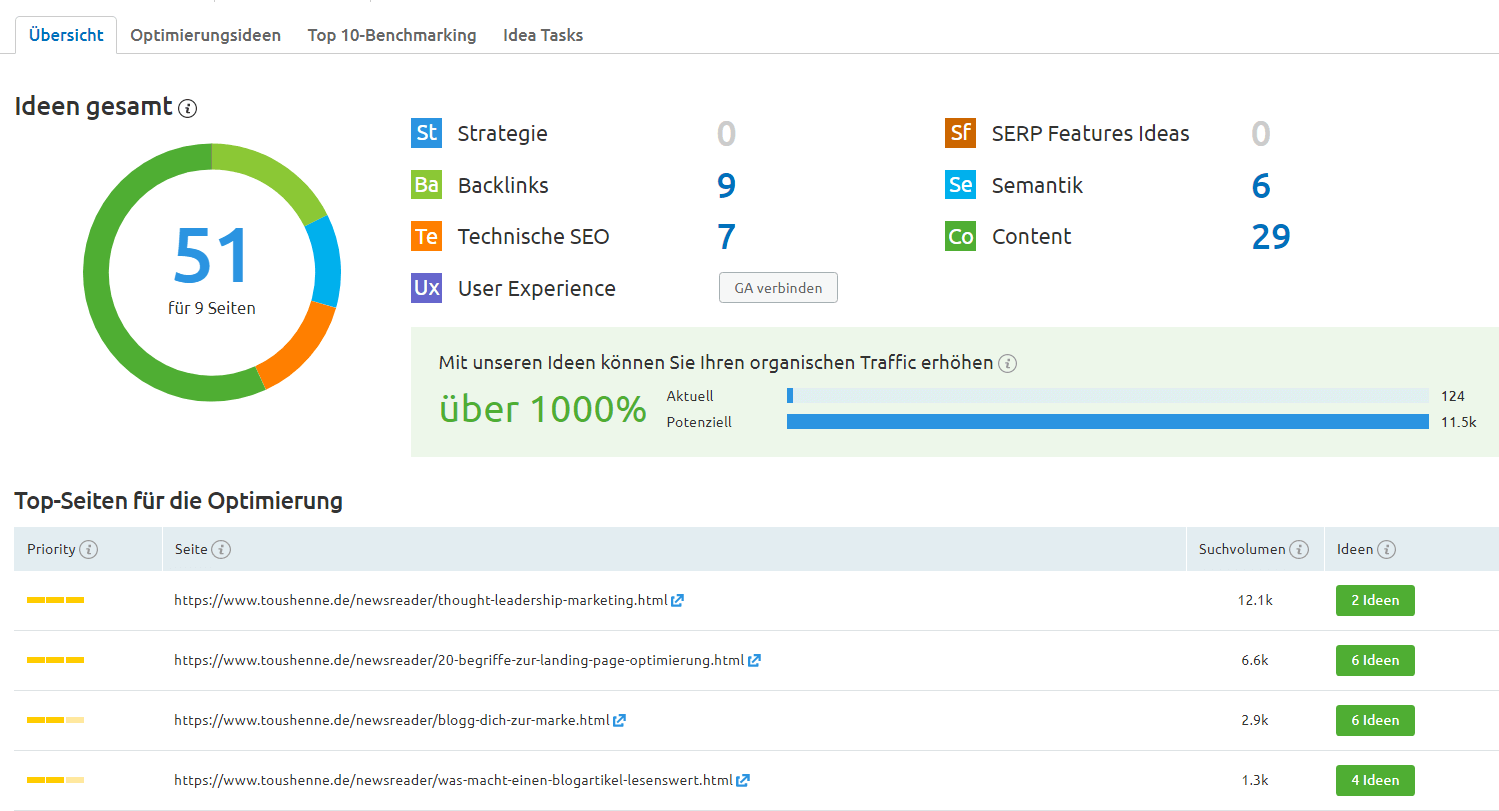Click the Backlinks 'Ba' category icon
Screen dimensions: 1499x811
click(426, 185)
